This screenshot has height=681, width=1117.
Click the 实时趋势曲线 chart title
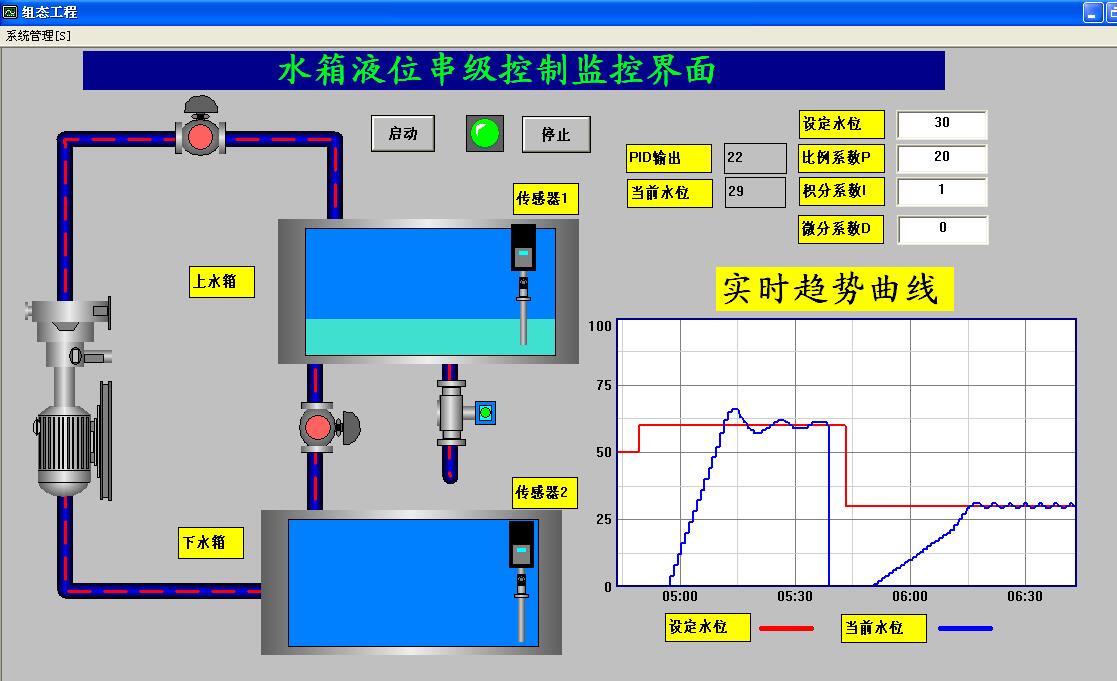point(834,288)
